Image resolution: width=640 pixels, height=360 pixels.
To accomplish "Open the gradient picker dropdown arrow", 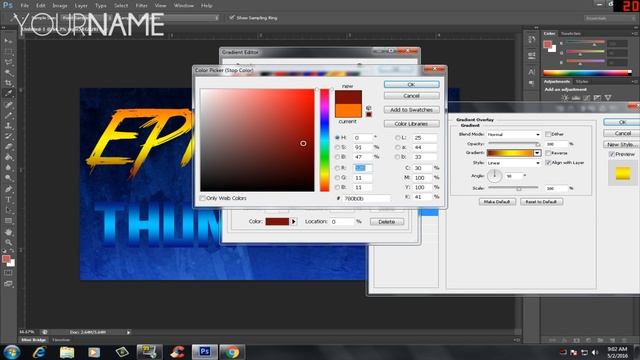I will point(537,153).
